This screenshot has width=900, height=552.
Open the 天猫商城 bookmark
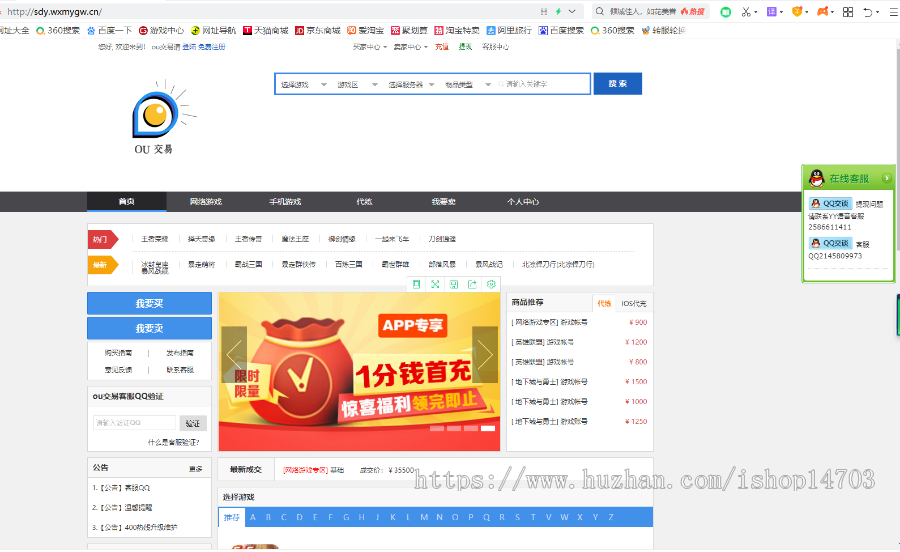coord(266,30)
